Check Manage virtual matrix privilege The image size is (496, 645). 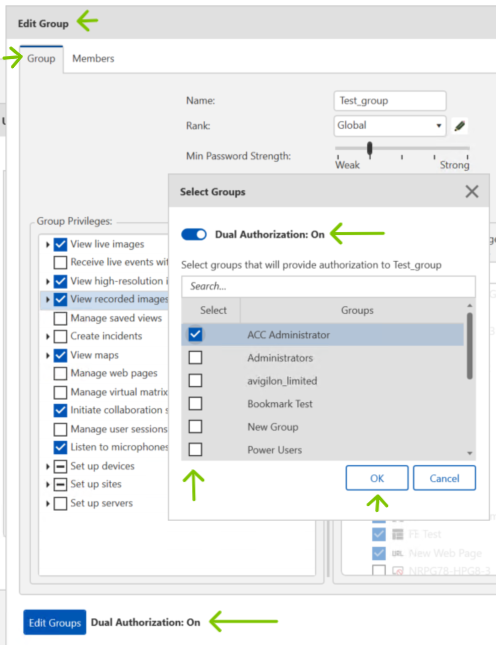60,392
